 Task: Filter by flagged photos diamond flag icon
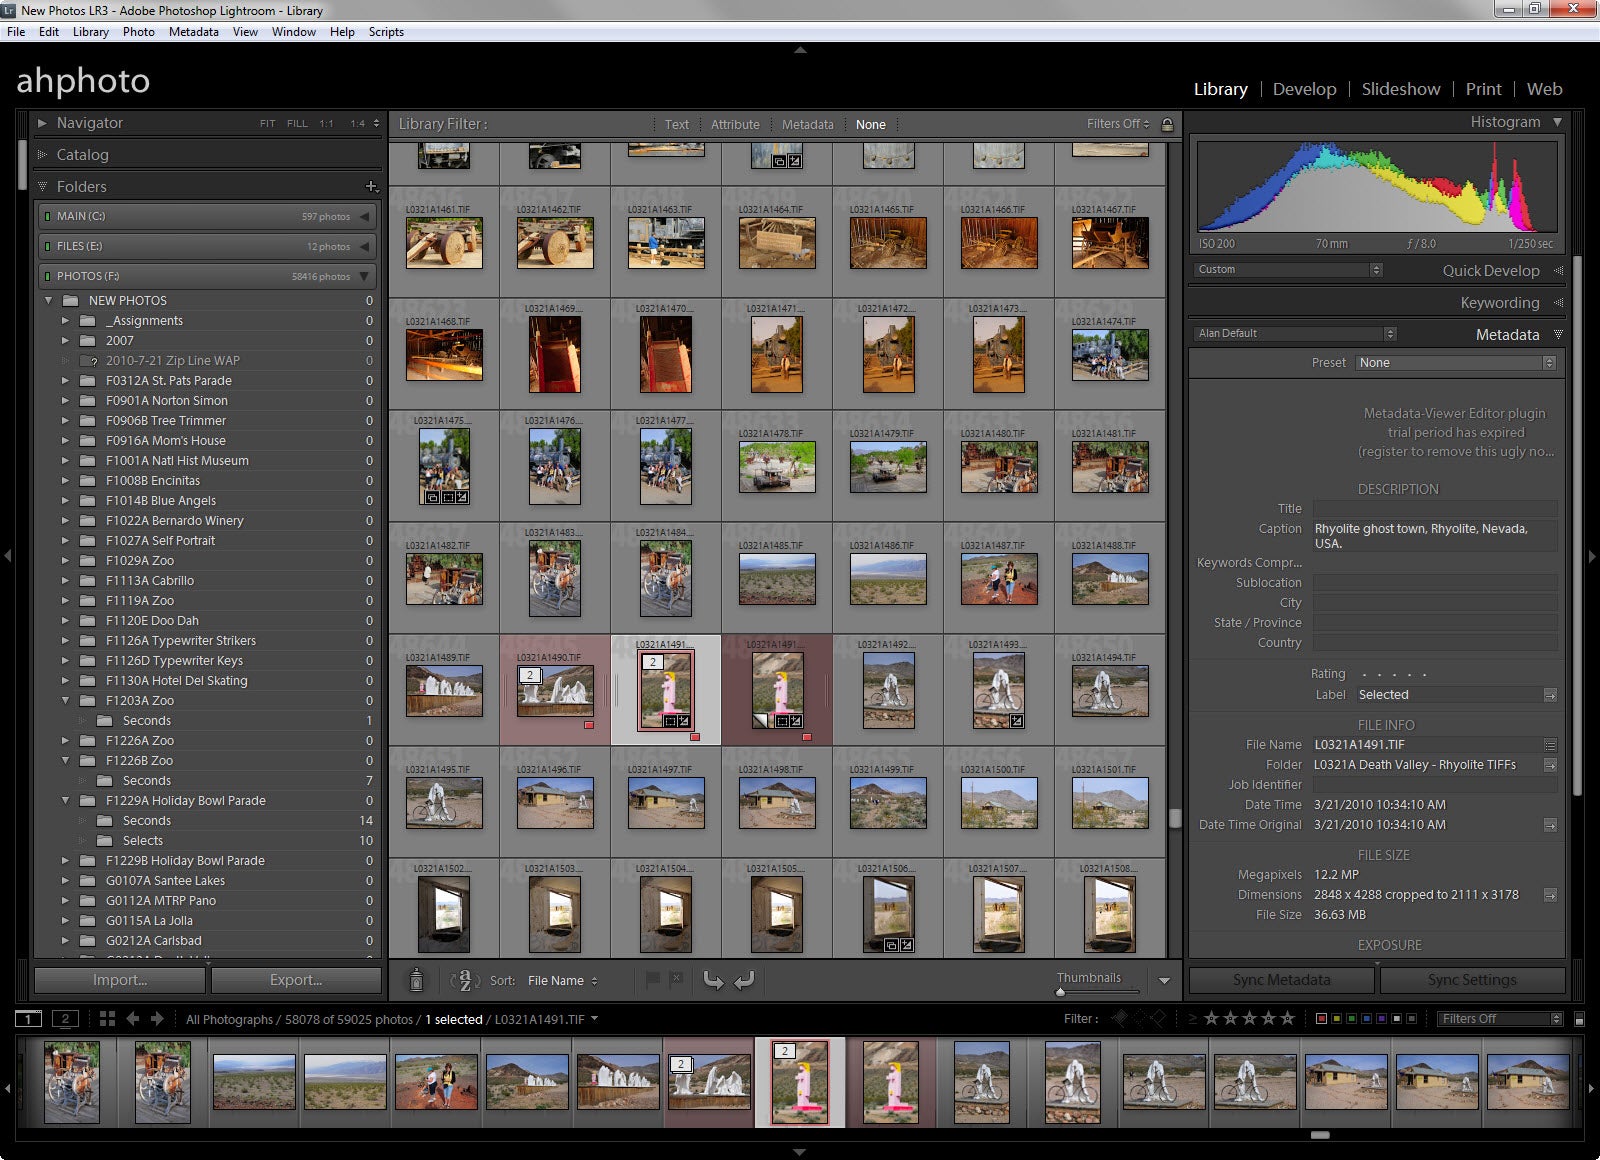[x=1120, y=1019]
